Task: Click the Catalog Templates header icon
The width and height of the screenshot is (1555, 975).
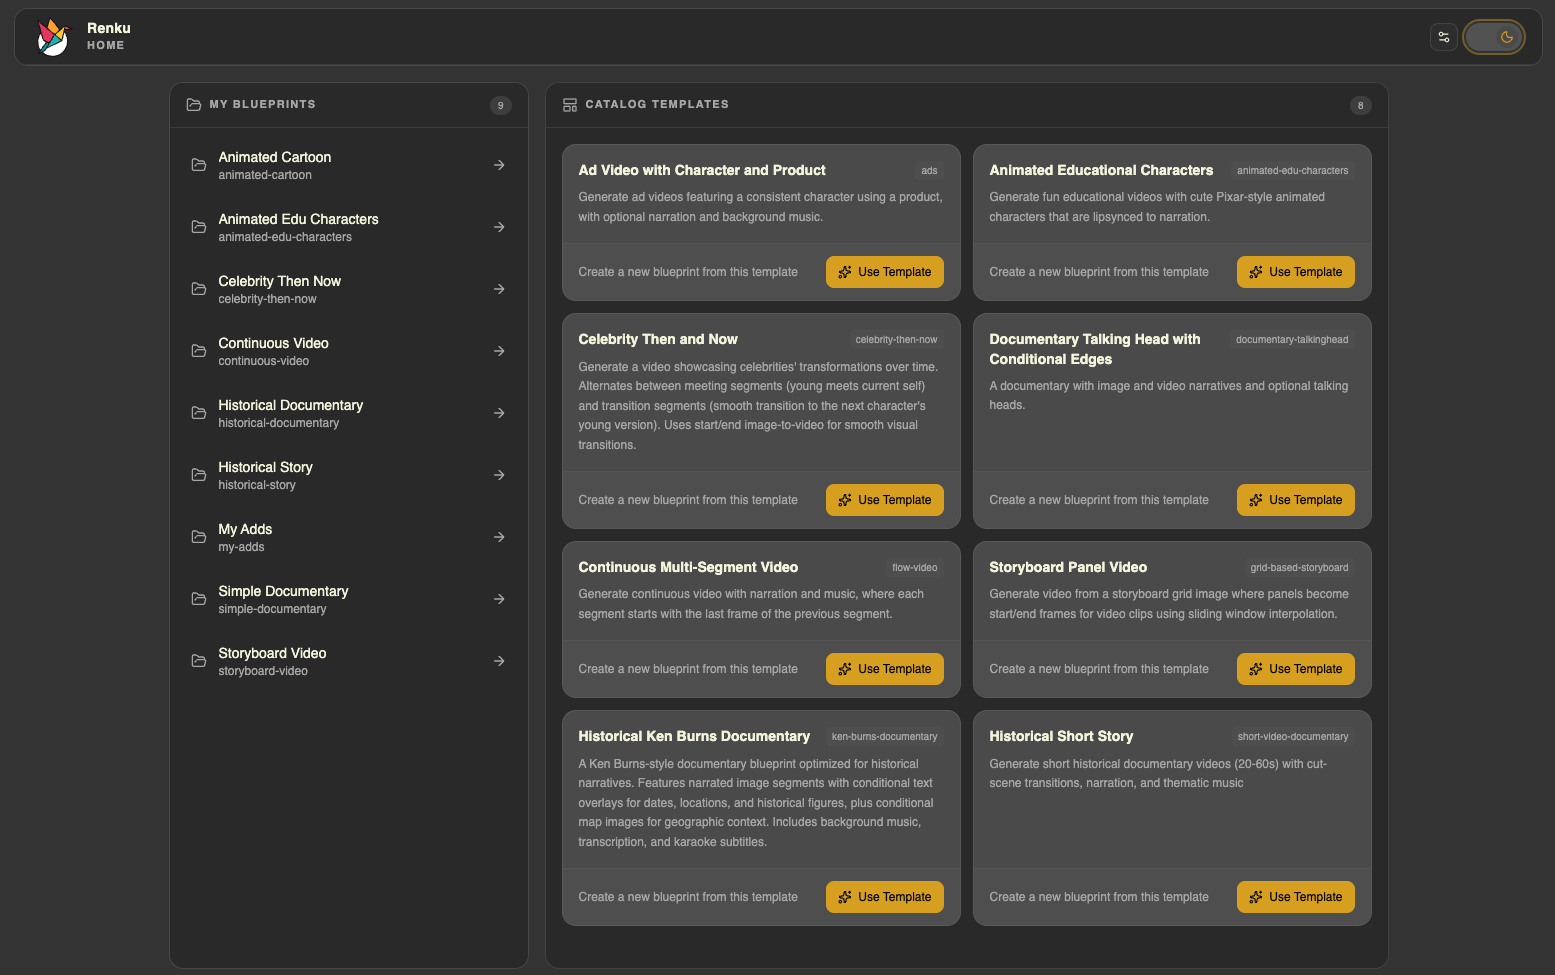Action: click(x=570, y=105)
